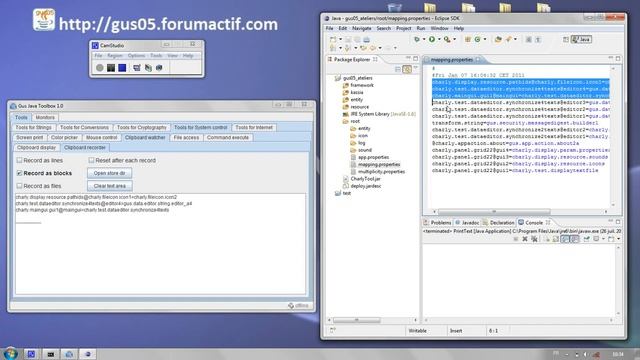The image size is (640, 360).
Task: Click the Eclipse Print toolbar icon
Action: 367,39
